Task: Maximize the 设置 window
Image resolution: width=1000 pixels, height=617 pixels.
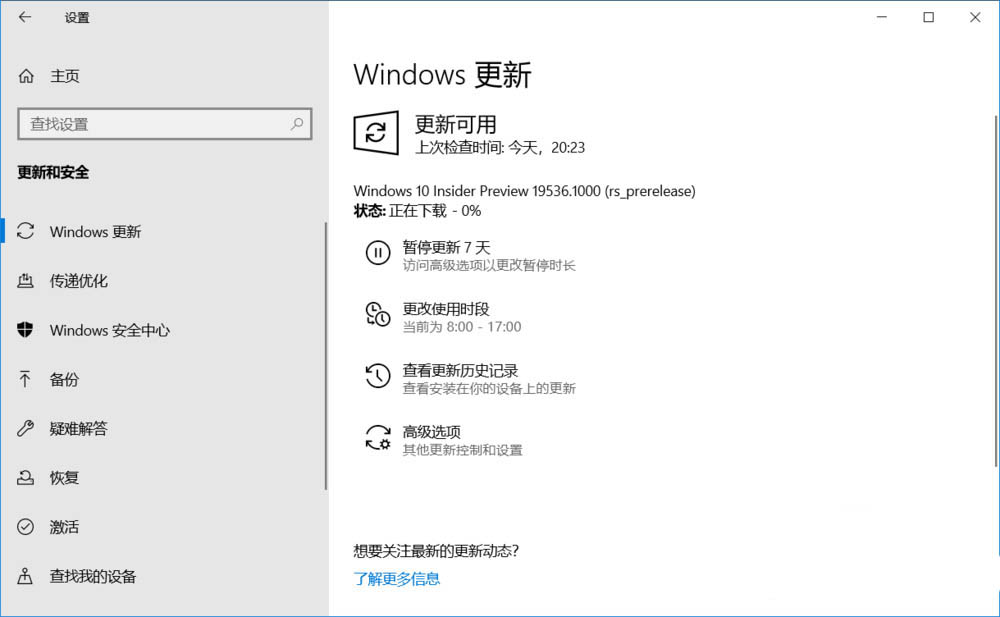Action: (x=929, y=17)
